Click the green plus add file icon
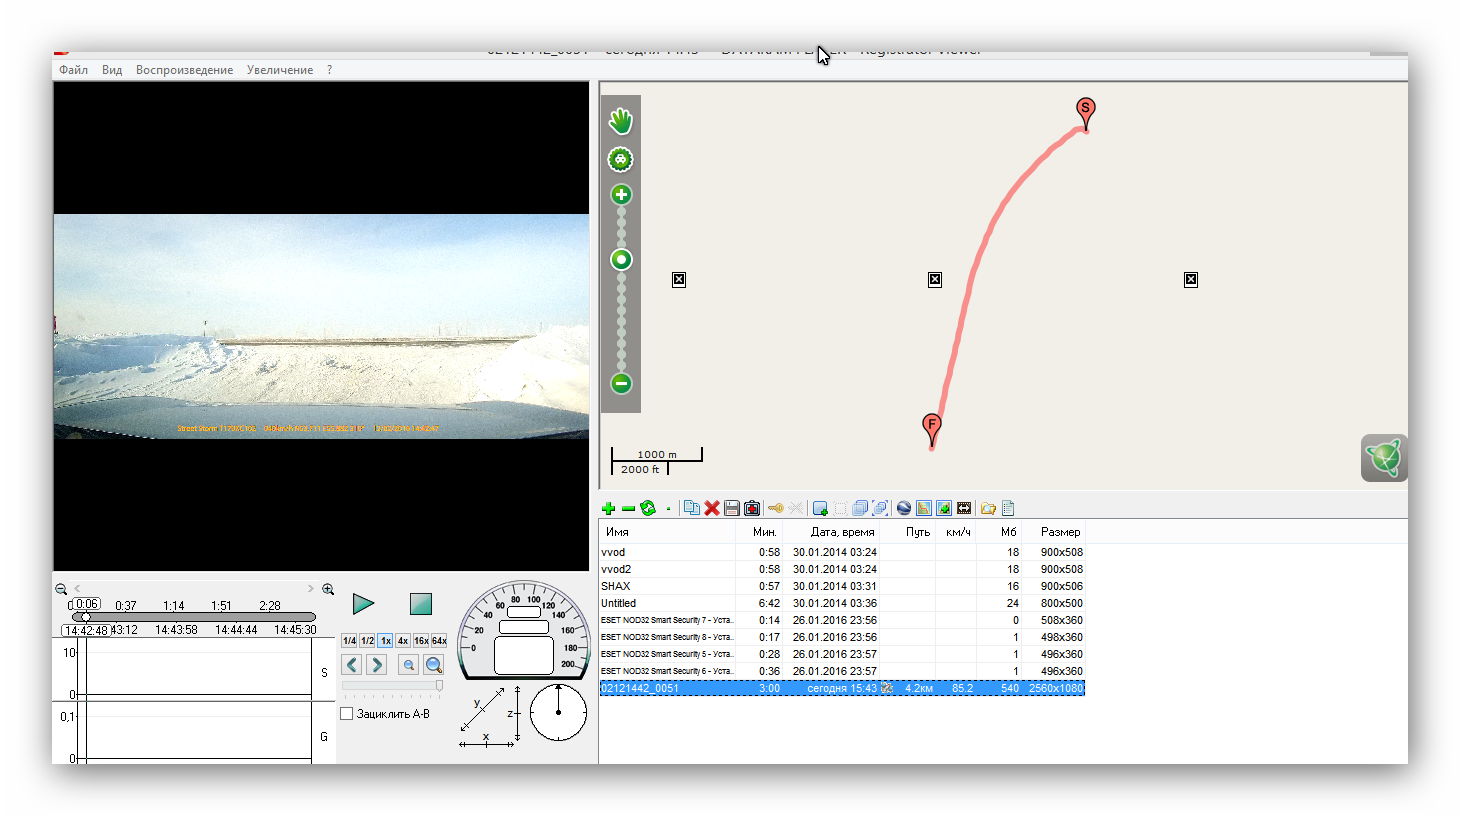The width and height of the screenshot is (1460, 816). pos(608,508)
